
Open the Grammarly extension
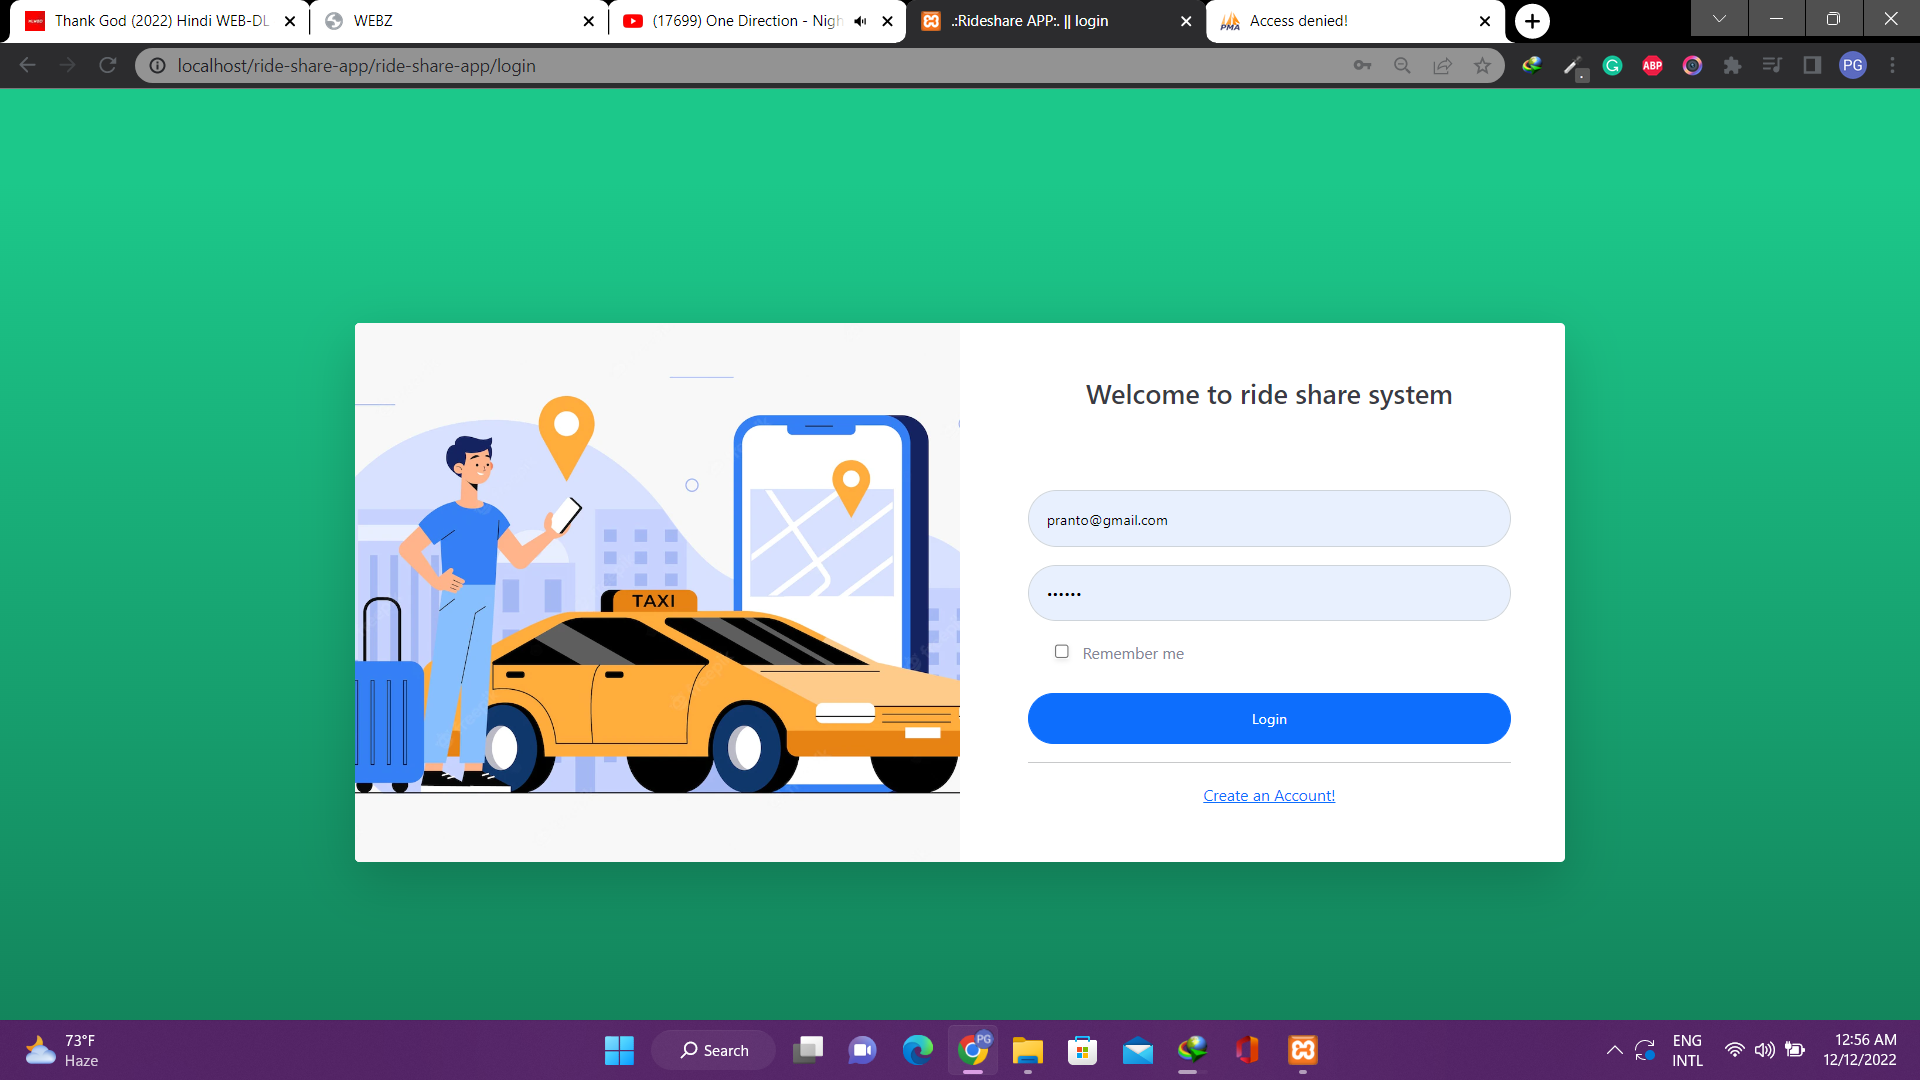pyautogui.click(x=1612, y=65)
